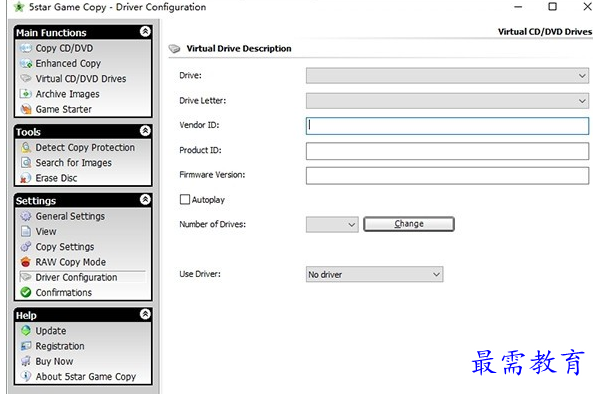593x394 pixels.
Task: Click the Detect Copy Protection magnifier icon
Action: point(26,147)
